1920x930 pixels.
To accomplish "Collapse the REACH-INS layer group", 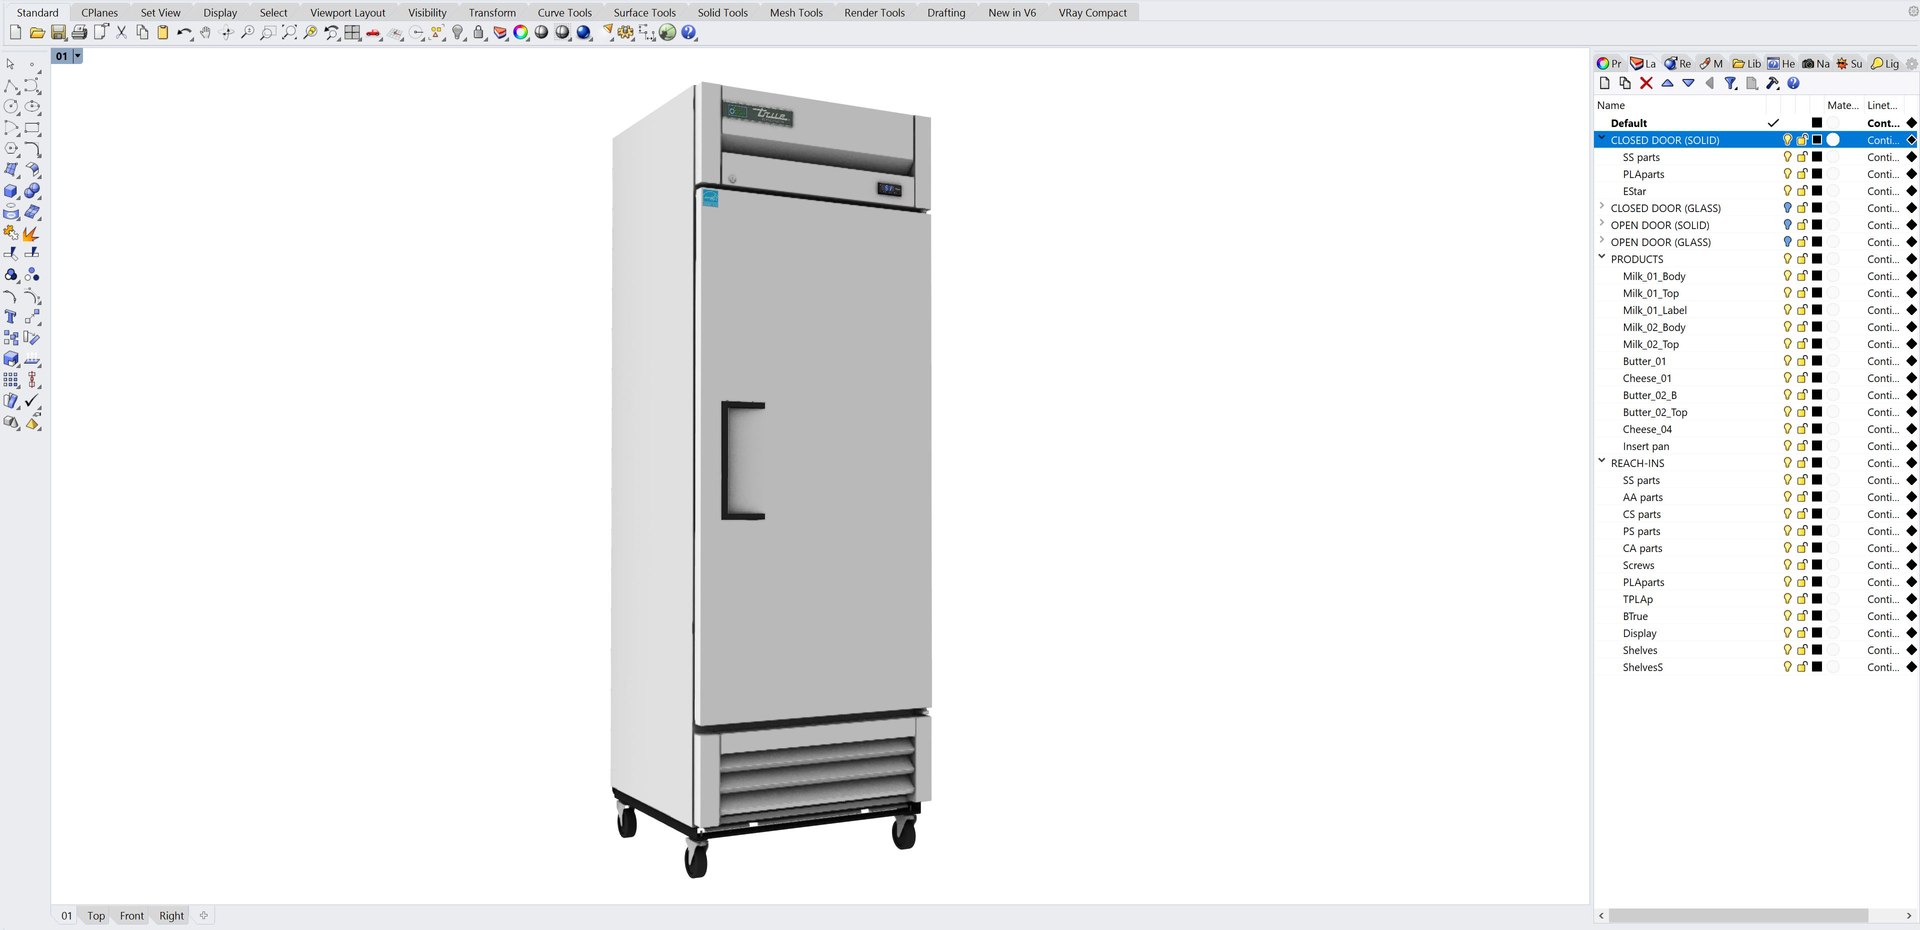I will (1602, 462).
